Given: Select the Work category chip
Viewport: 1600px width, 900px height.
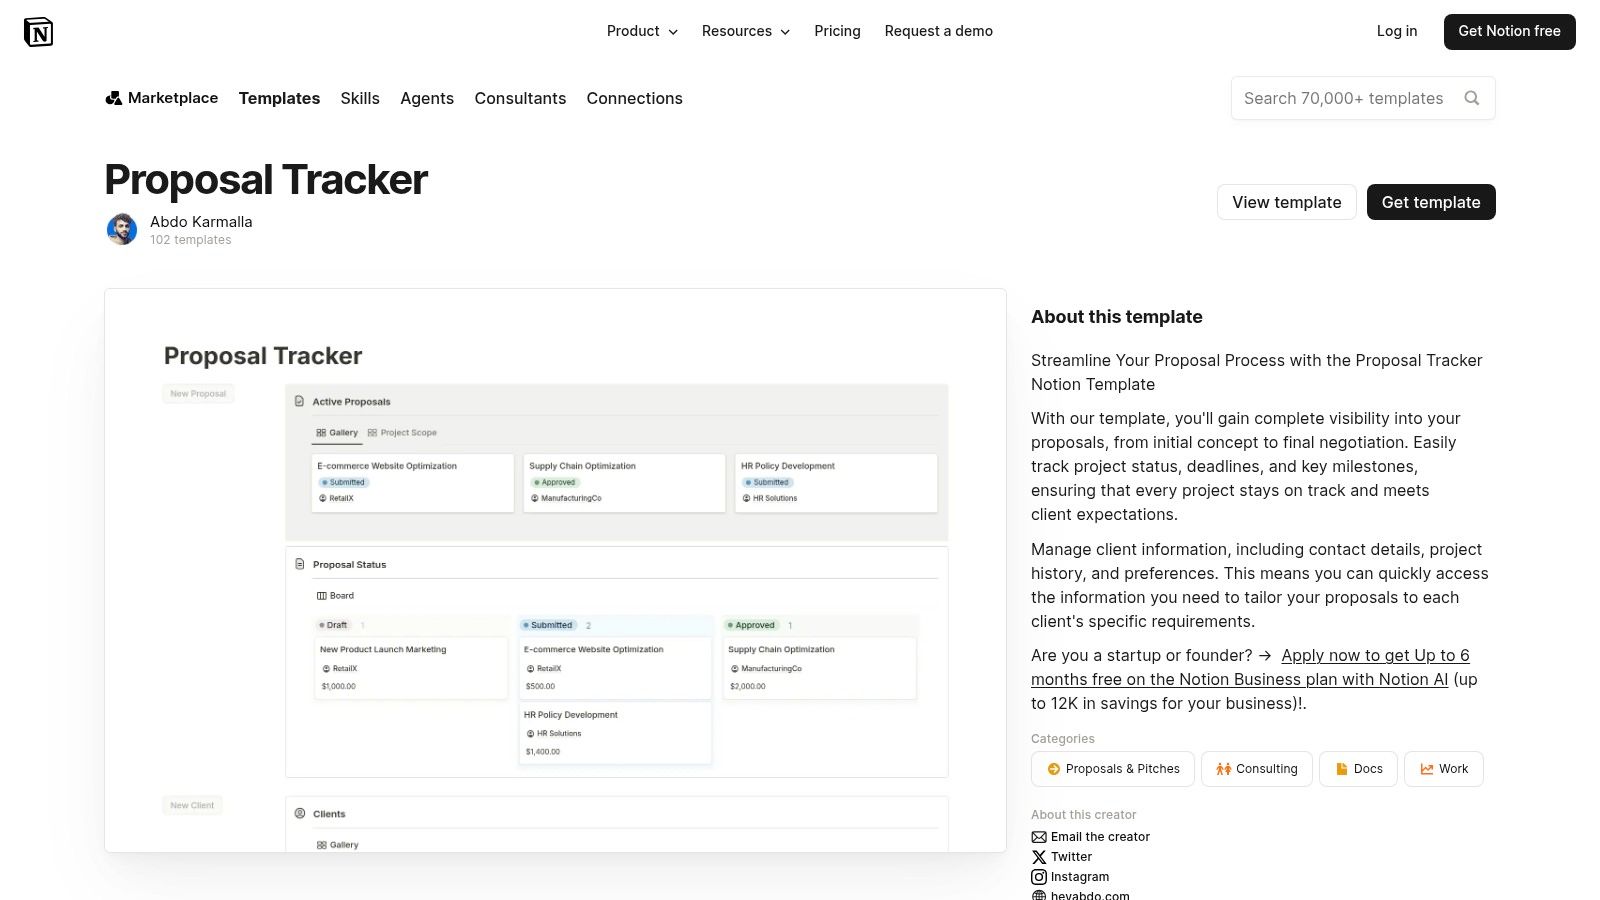Looking at the screenshot, I should coord(1443,769).
